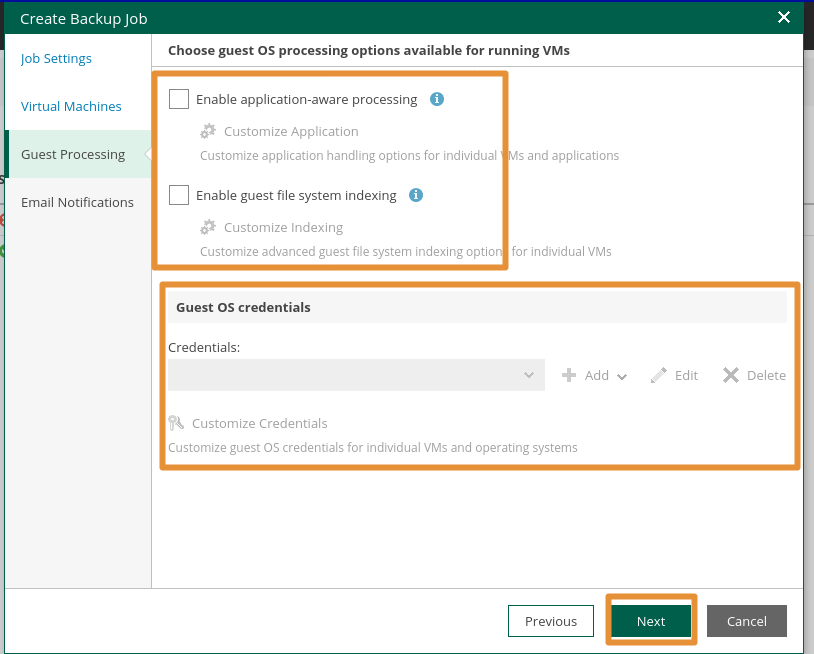The width and height of the screenshot is (814, 654).
Task: Click the Previous button
Action: pos(551,621)
